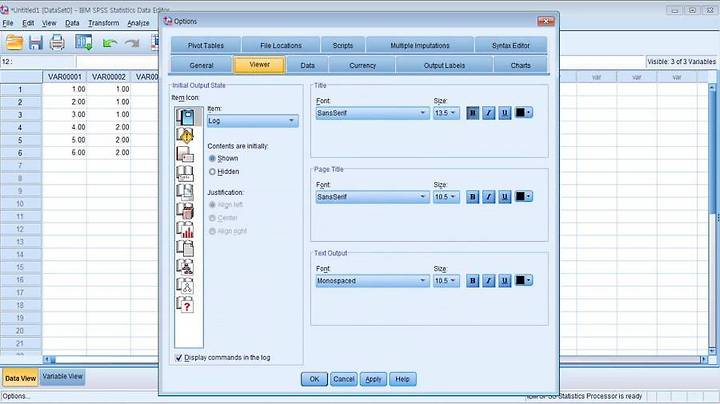
Task: Toggle Underline for the Text Output font
Action: click(505, 281)
